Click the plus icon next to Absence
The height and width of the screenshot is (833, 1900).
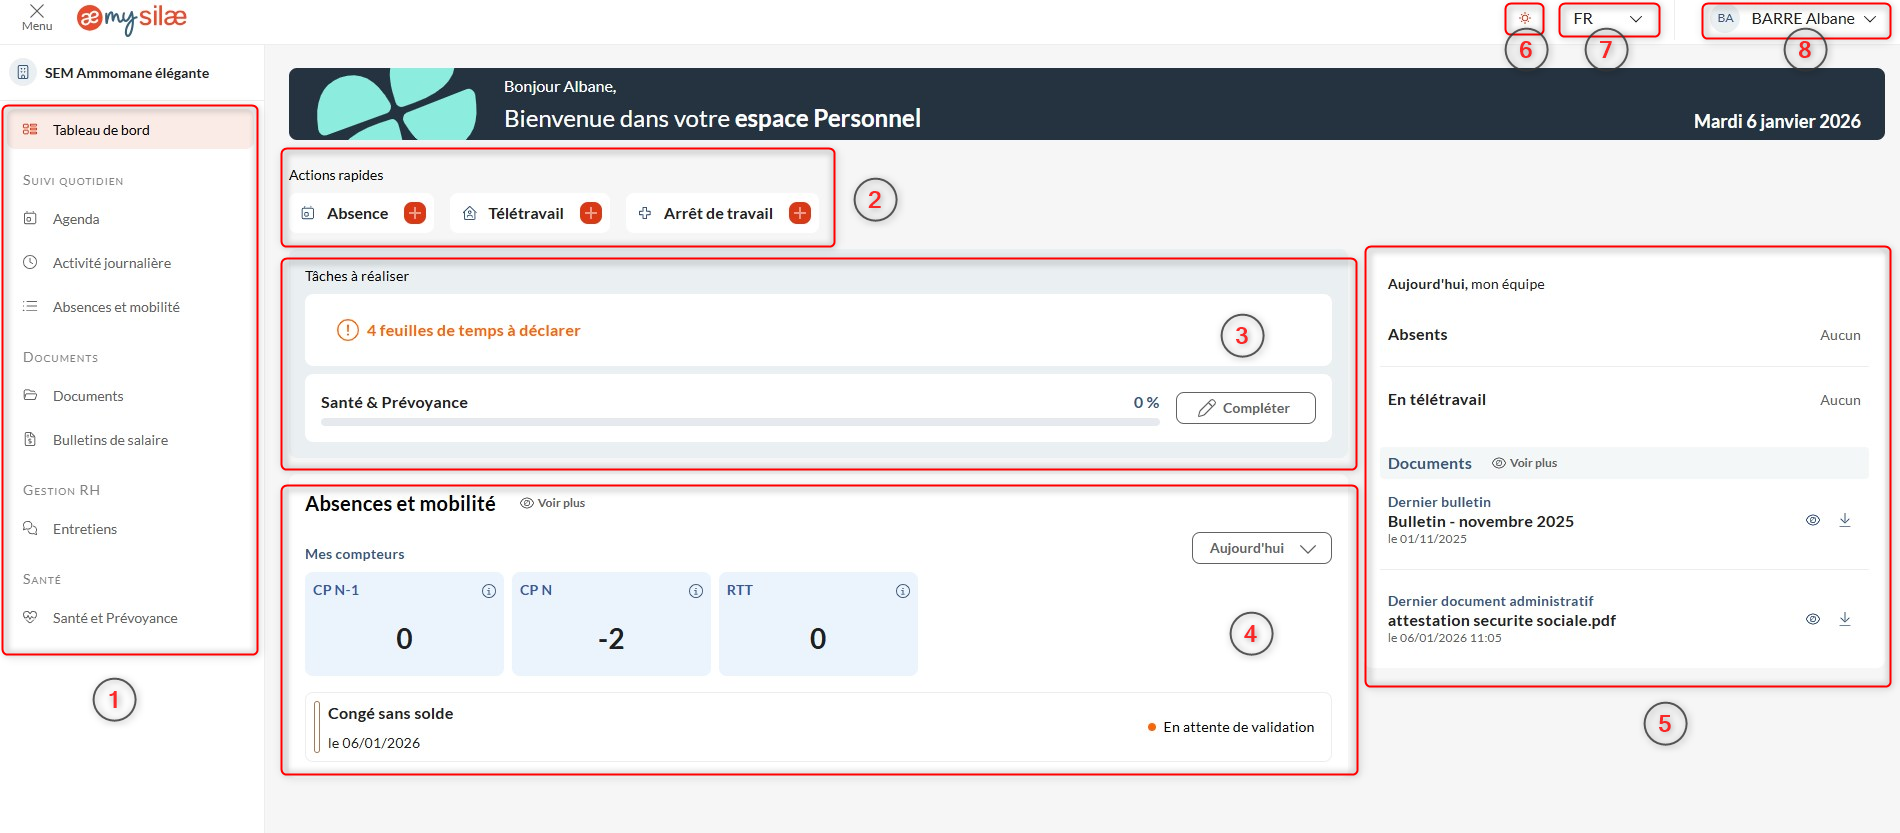pos(414,213)
